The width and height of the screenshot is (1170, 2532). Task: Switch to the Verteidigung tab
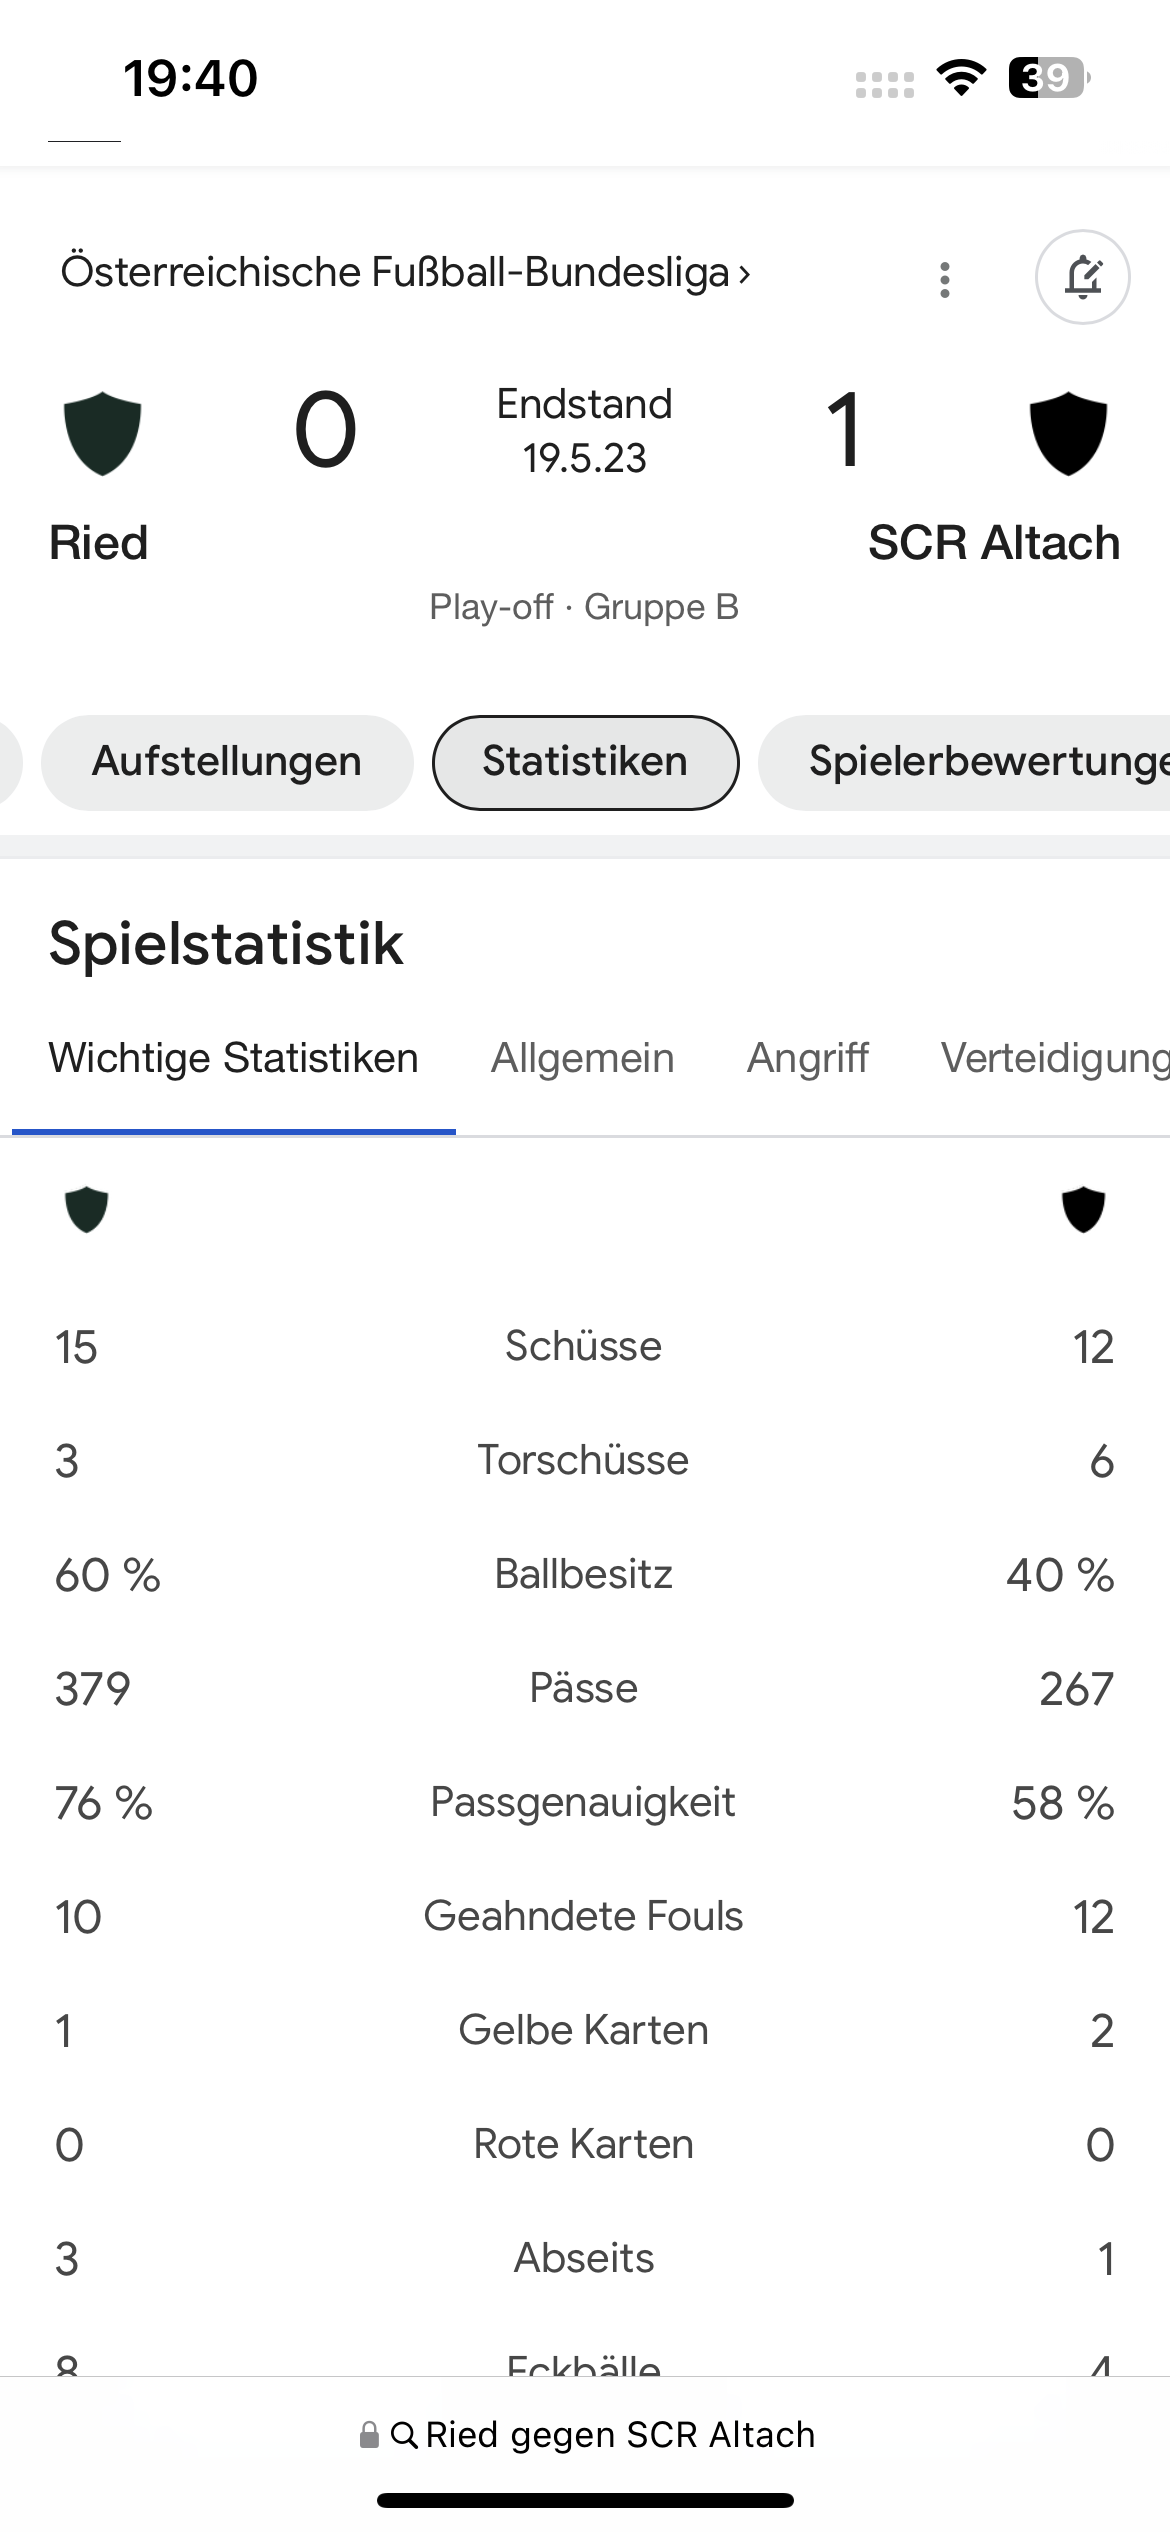pos(1055,1058)
